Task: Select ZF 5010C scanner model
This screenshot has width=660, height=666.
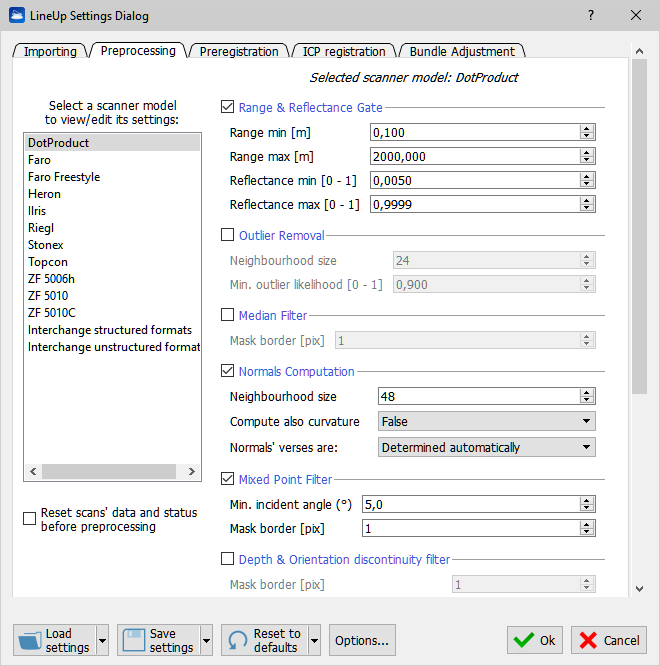Action: pyautogui.click(x=112, y=313)
